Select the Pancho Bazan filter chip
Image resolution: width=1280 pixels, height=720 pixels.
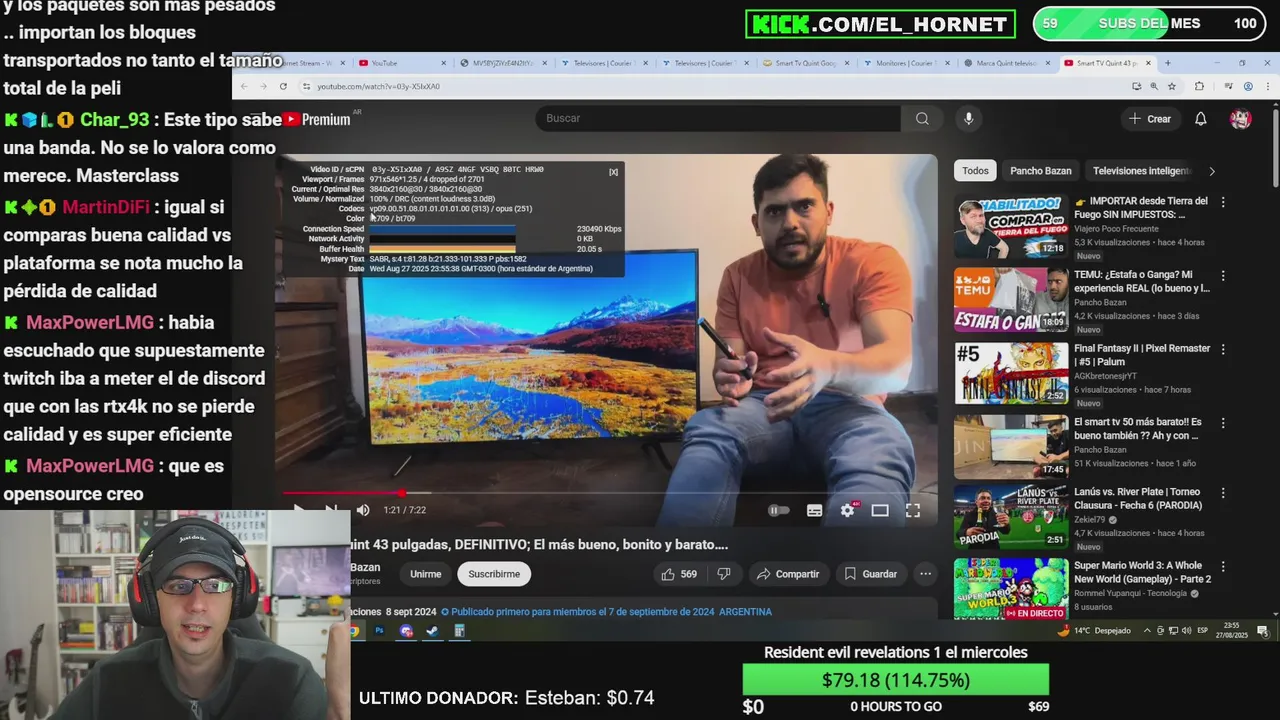coord(1040,171)
